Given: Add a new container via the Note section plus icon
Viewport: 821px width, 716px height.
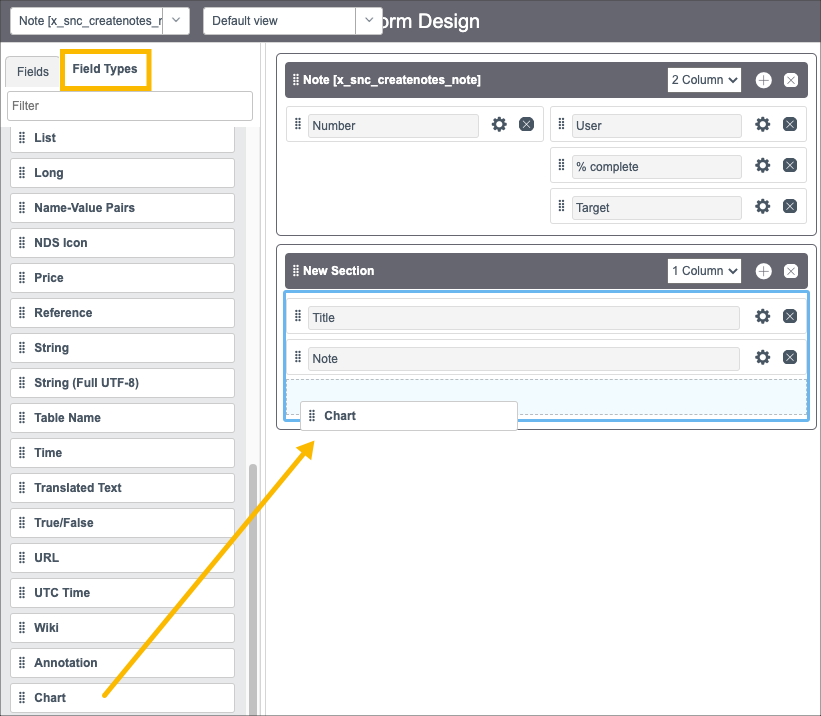Looking at the screenshot, I should click(763, 80).
